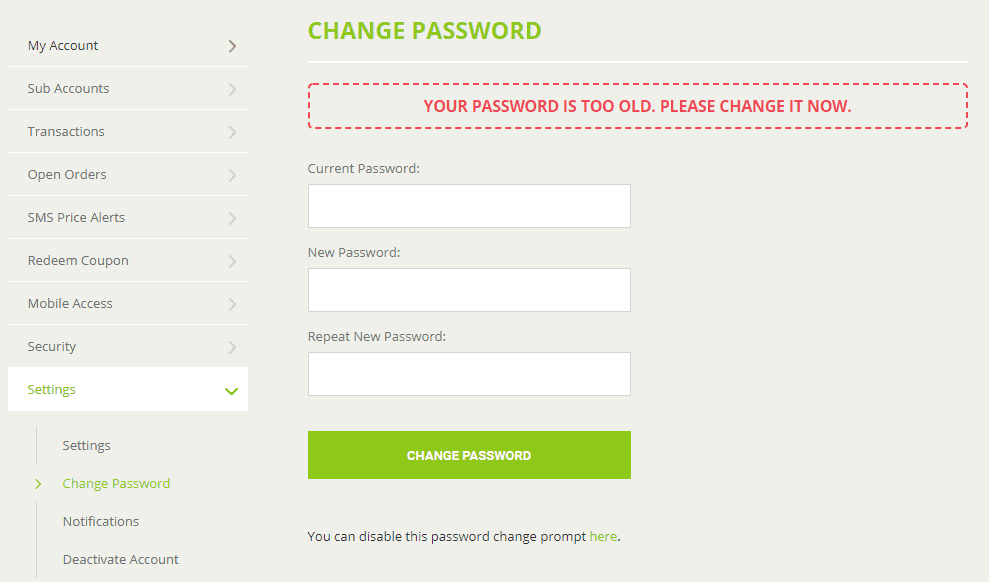Click the chevron beside Mobile Access
Image resolution: width=989 pixels, height=582 pixels.
point(232,304)
